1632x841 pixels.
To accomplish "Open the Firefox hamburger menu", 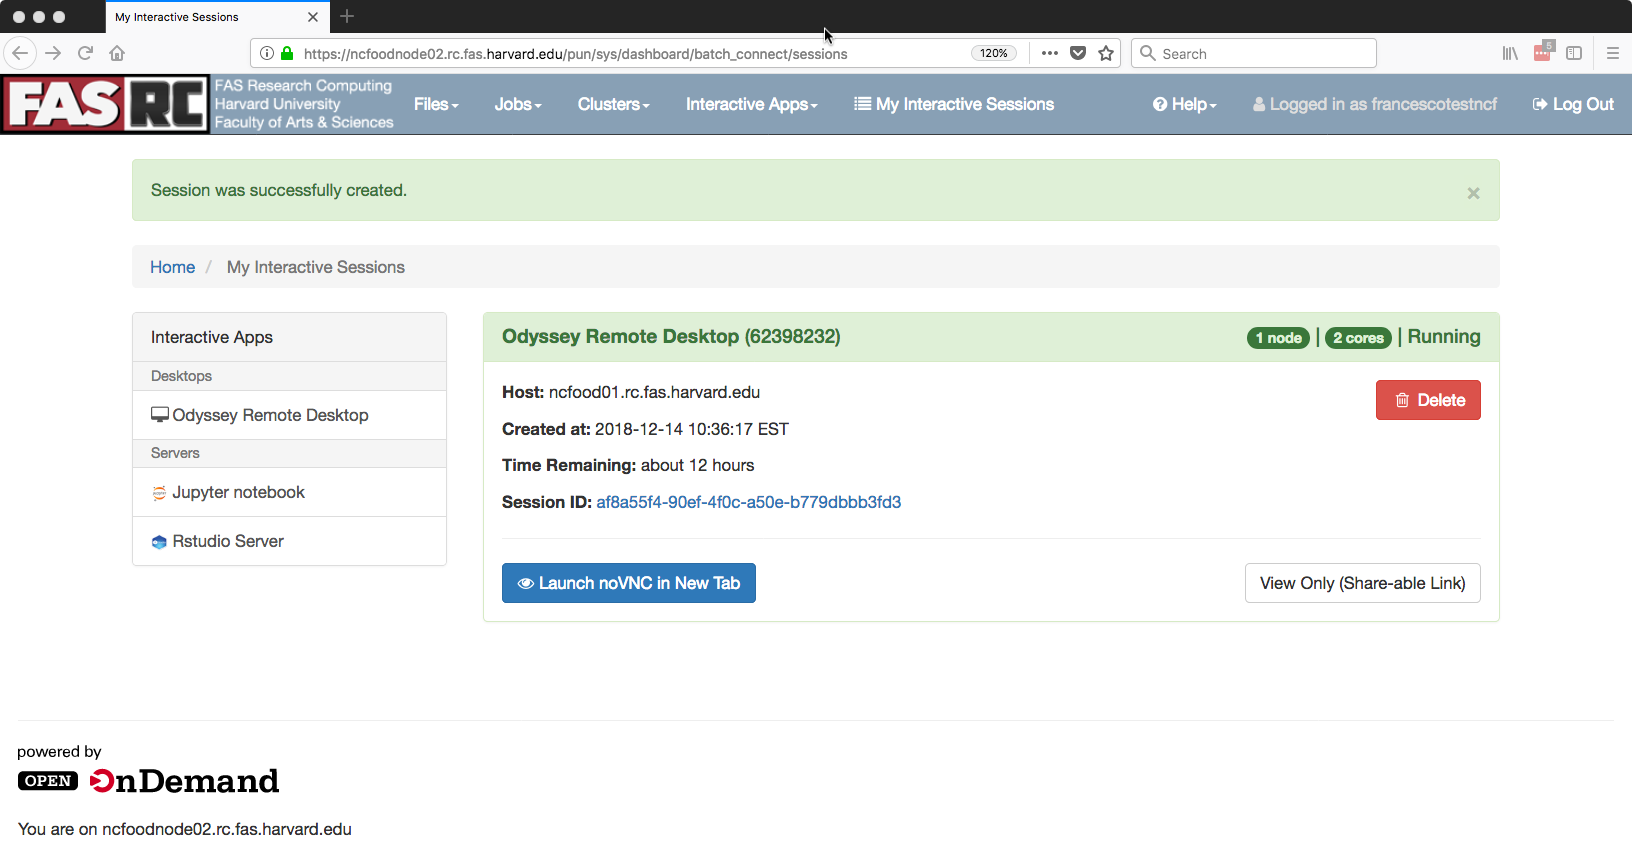I will tap(1612, 53).
